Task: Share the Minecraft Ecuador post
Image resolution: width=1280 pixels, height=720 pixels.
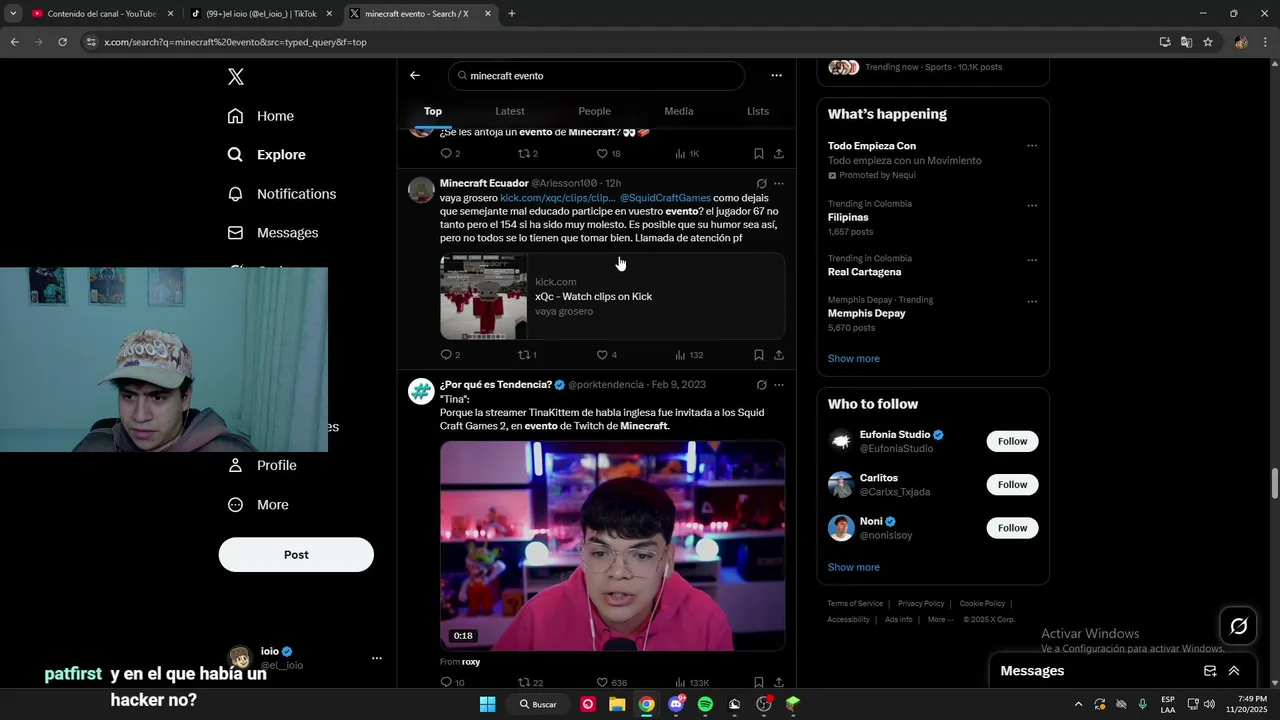Action: pos(779,355)
